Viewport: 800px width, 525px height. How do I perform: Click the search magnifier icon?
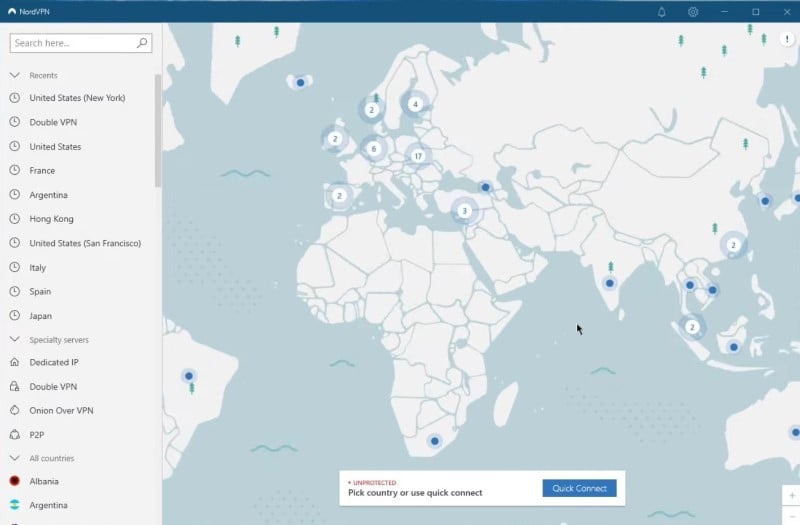point(142,43)
